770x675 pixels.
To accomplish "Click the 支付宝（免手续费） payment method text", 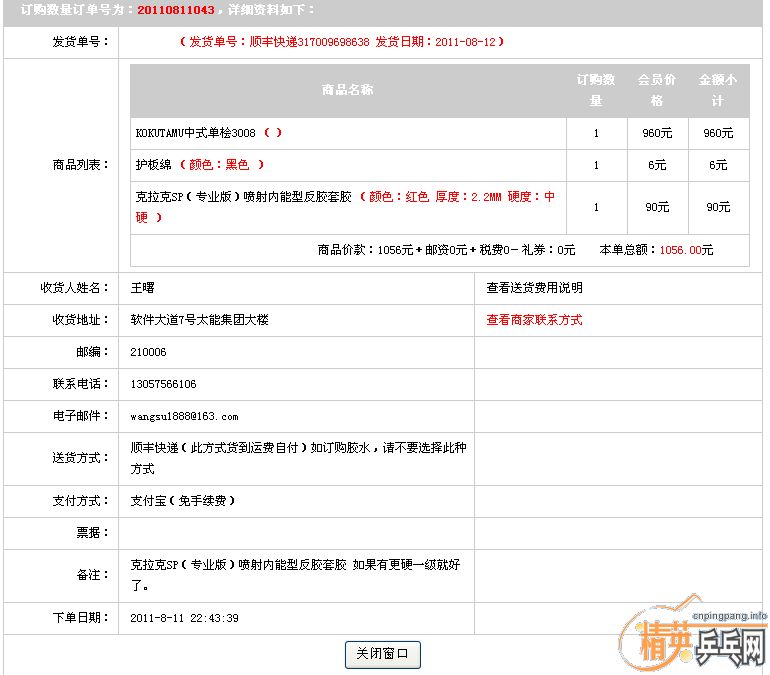I will [x=183, y=501].
